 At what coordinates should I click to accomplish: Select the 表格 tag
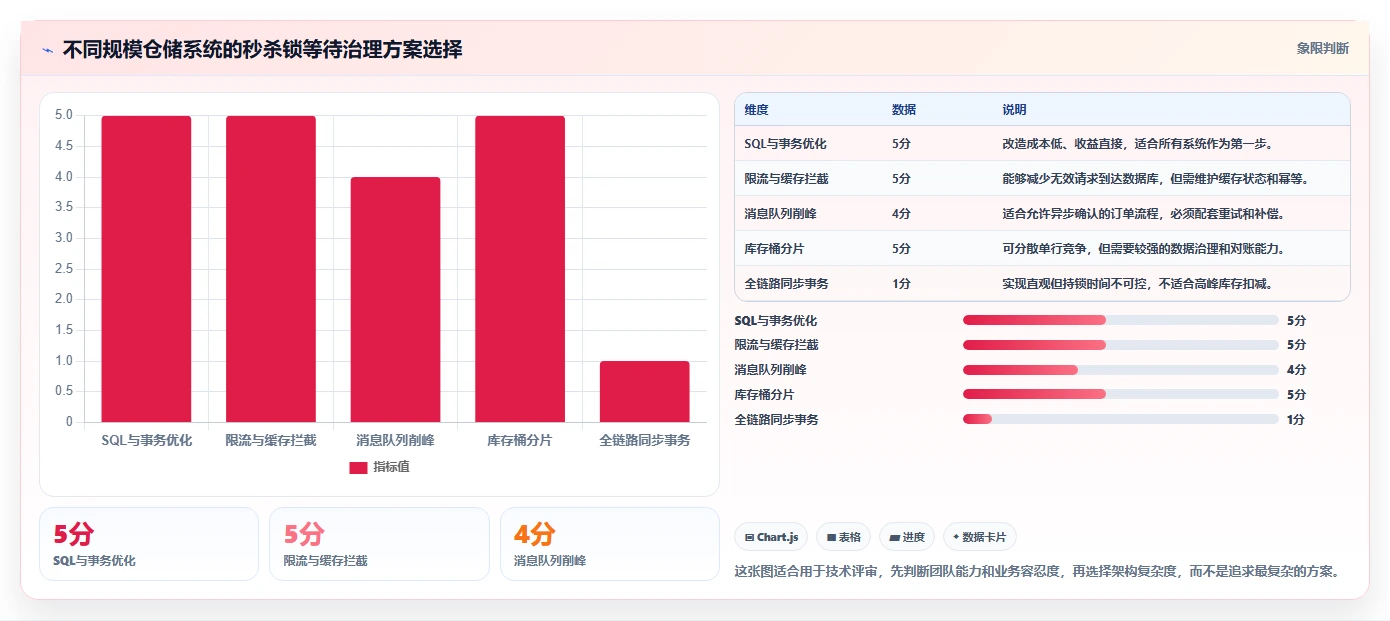tap(844, 537)
